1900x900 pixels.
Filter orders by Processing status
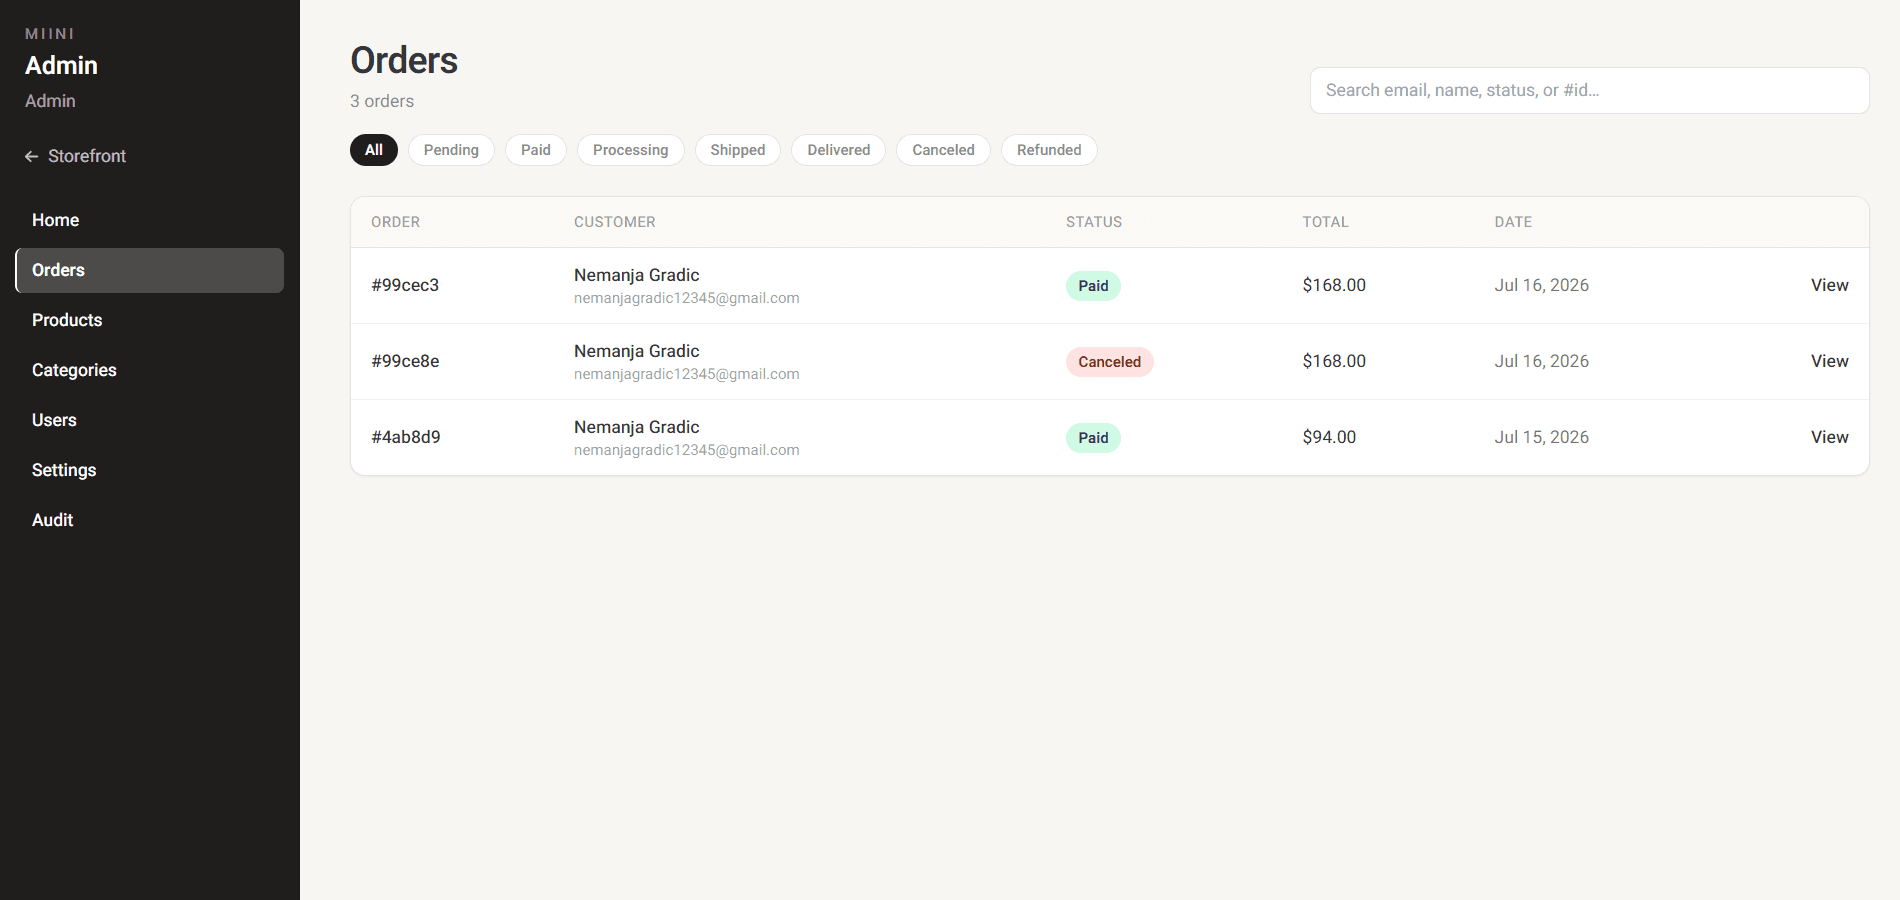coord(631,150)
